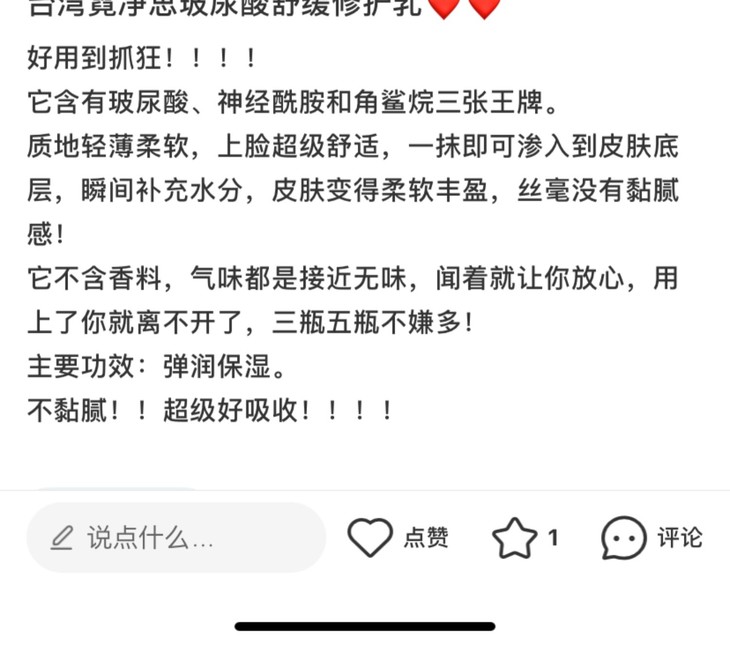The image size is (730, 645).
Task: Tap the line starting with 它不含香料
Action: [353, 278]
